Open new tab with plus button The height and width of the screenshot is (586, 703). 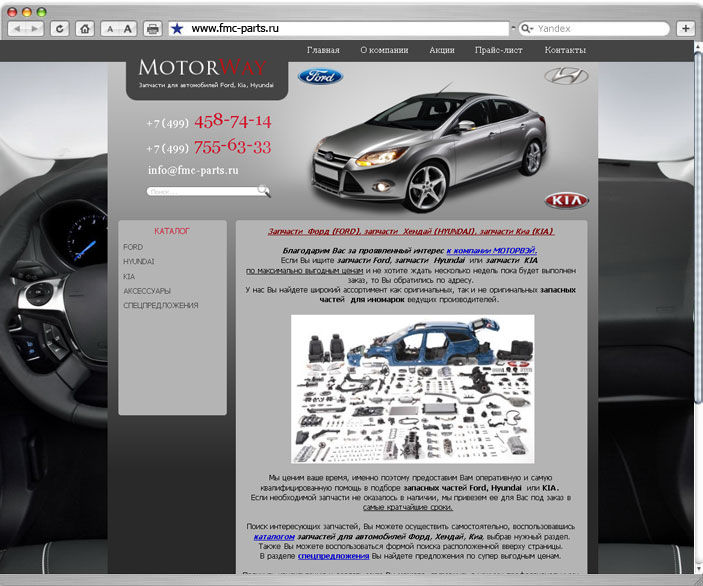686,28
